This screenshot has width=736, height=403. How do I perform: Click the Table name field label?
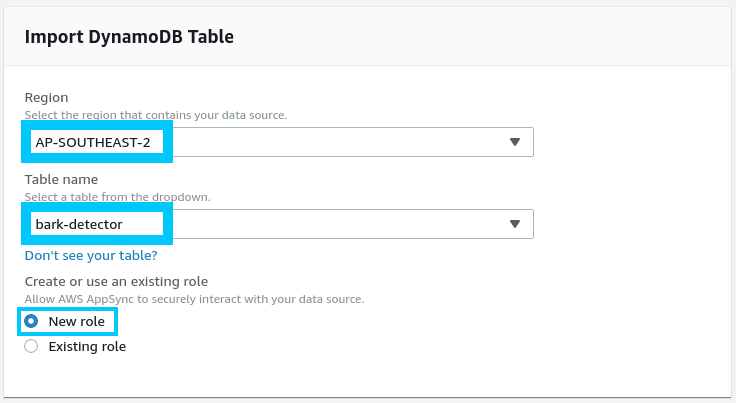[62, 180]
